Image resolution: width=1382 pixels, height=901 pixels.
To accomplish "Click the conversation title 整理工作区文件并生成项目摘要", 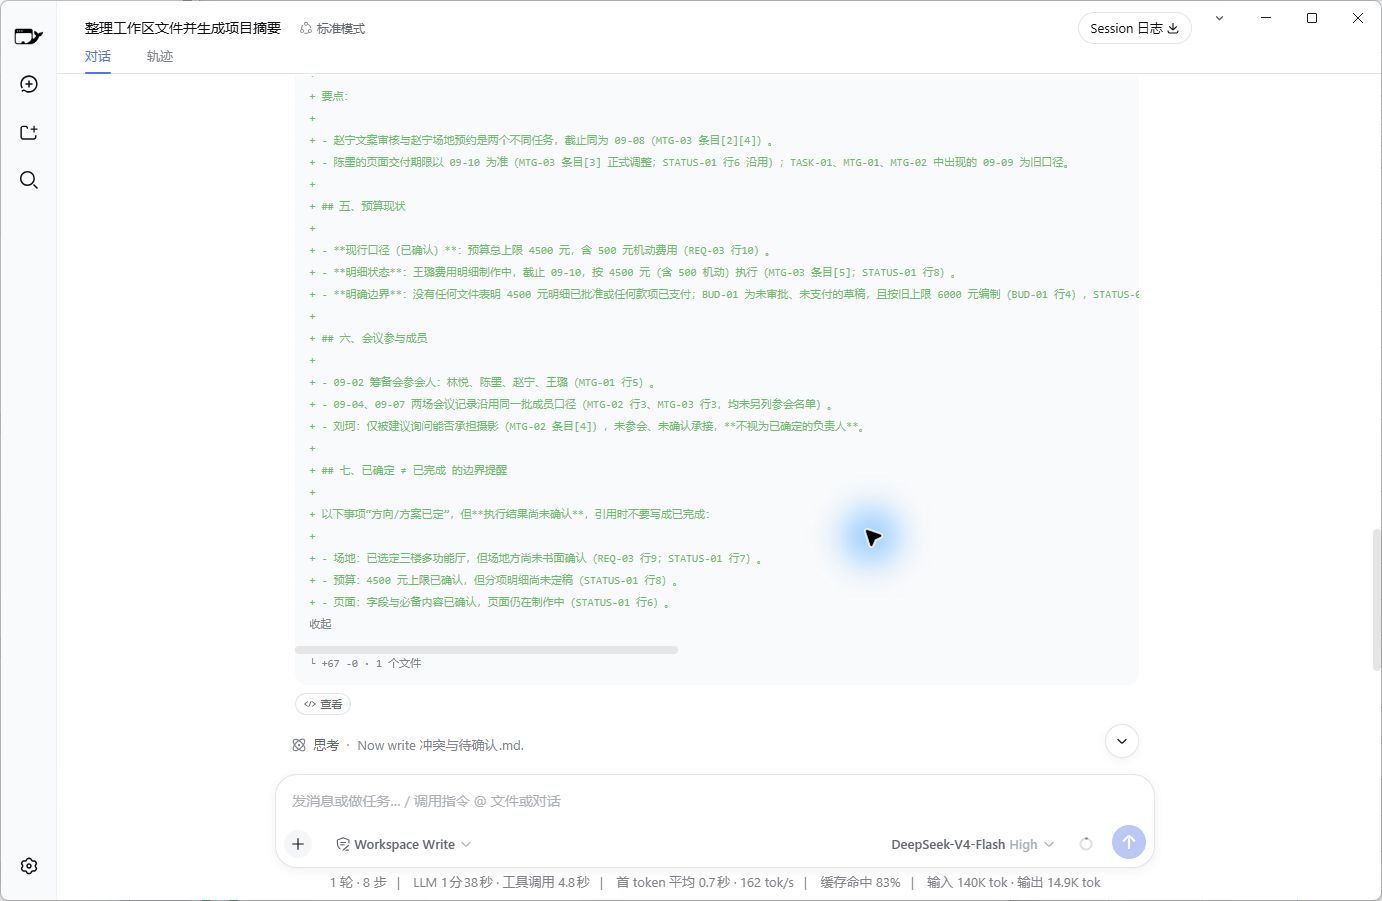I will 183,28.
